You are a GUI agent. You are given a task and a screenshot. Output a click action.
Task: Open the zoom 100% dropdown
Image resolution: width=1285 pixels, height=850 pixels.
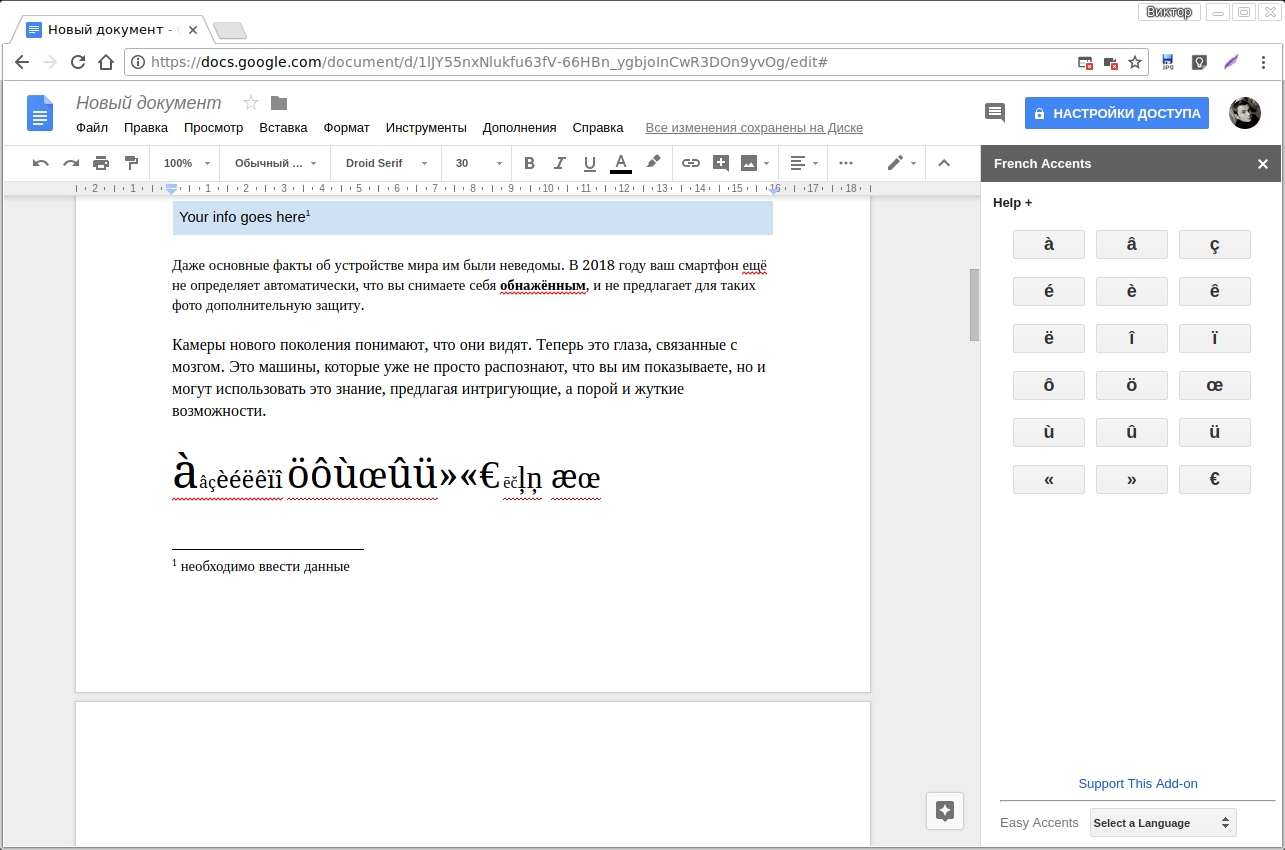coord(187,163)
